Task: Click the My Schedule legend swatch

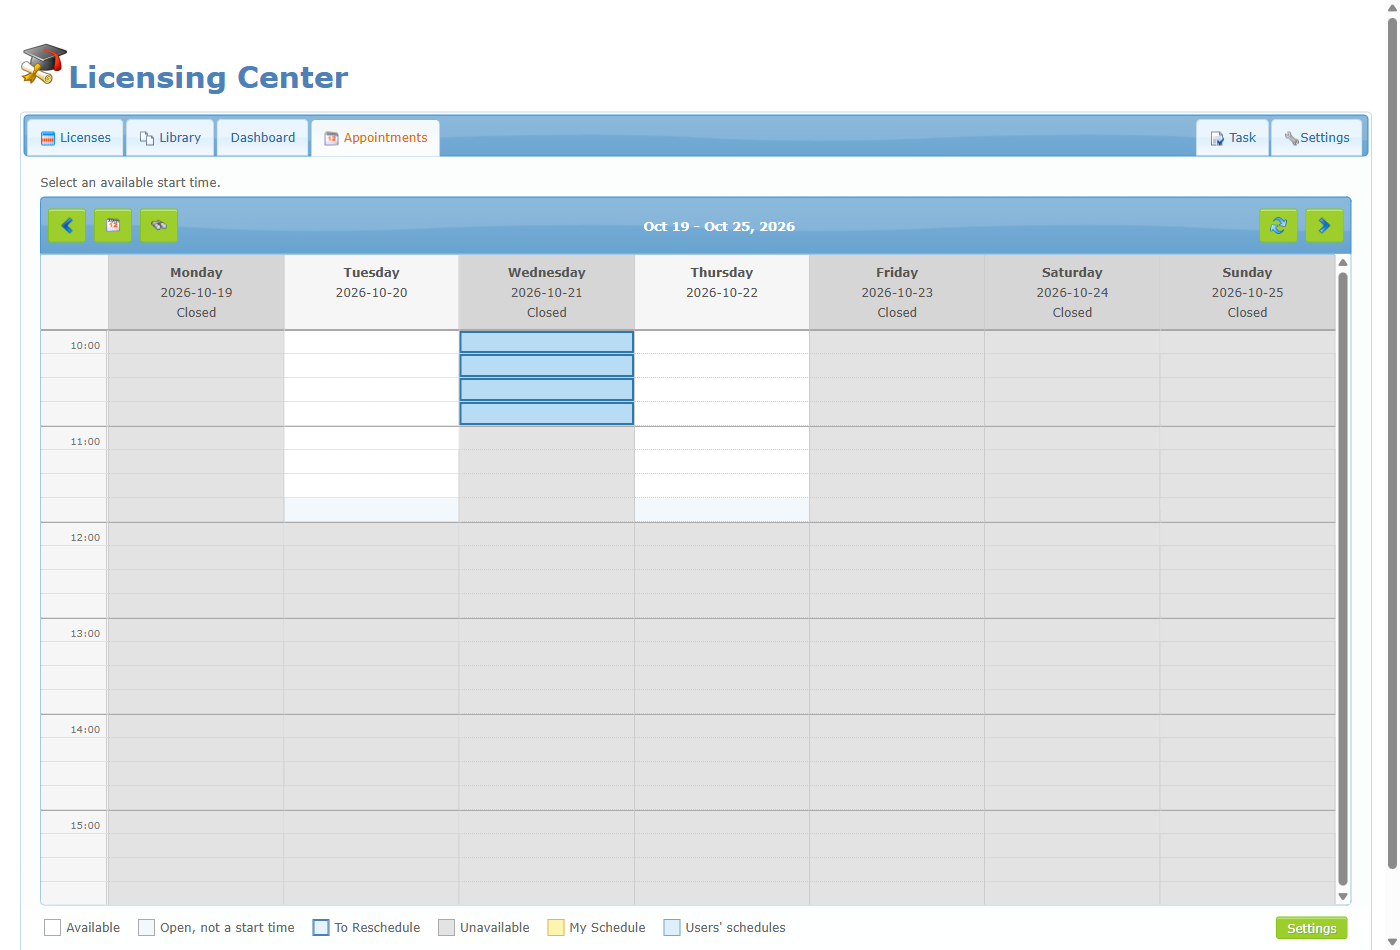Action: pyautogui.click(x=556, y=928)
